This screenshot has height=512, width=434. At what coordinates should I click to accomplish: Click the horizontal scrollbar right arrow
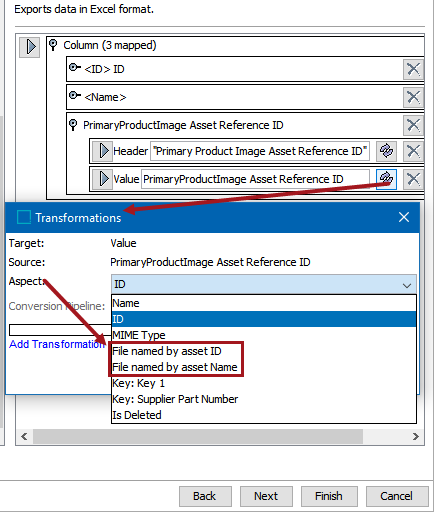[415, 436]
